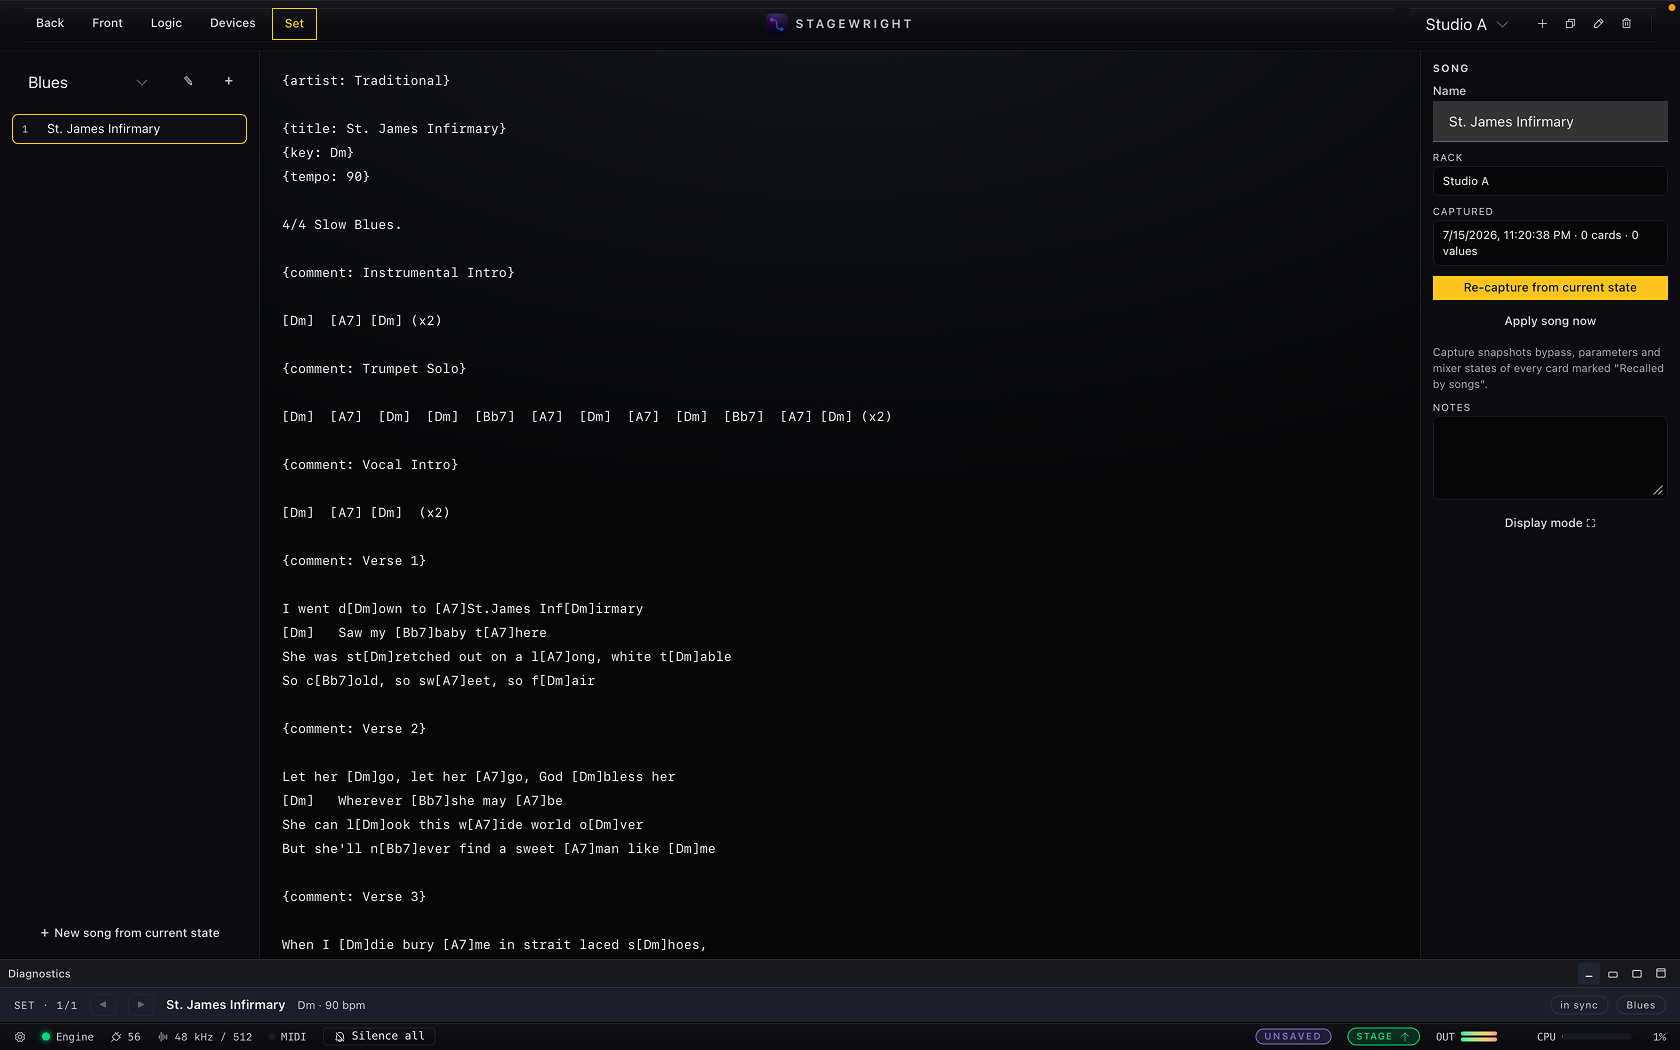Click the 4/4 Slow Blues. line
The height and width of the screenshot is (1050, 1680).
point(342,225)
